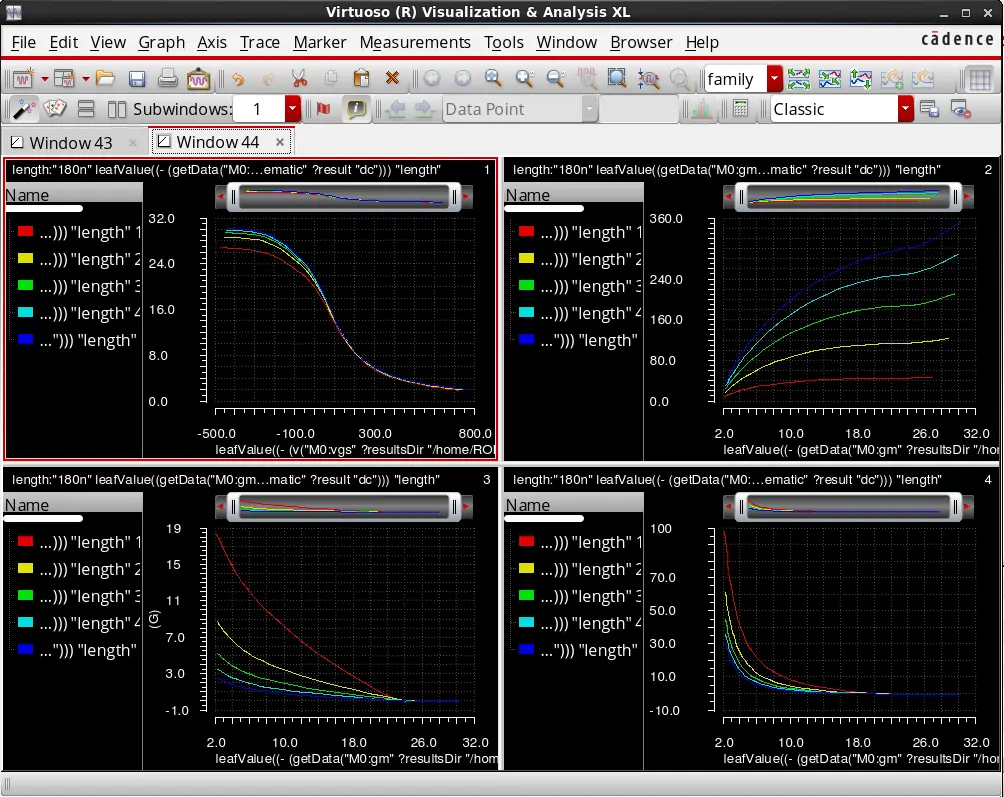This screenshot has width=1004, height=797.
Task: Click the Subwindows number field
Action: coord(259,109)
